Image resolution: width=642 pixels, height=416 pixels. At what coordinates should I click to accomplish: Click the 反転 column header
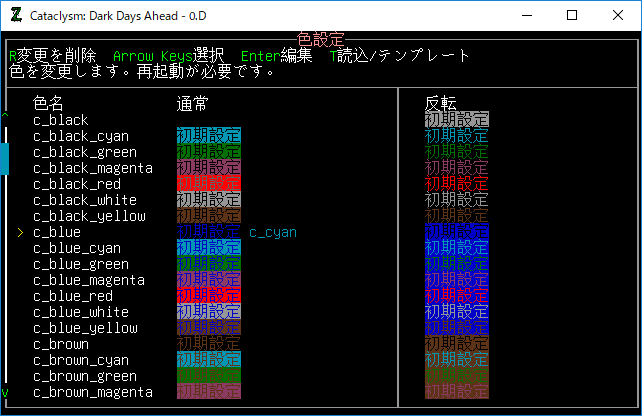coord(440,103)
